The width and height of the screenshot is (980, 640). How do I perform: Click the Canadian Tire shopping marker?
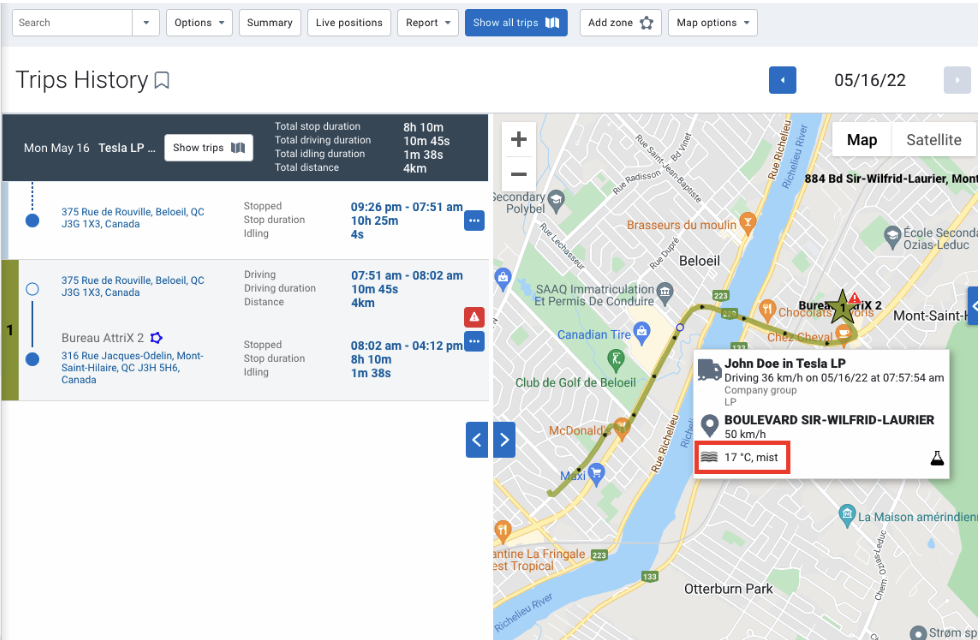click(642, 332)
